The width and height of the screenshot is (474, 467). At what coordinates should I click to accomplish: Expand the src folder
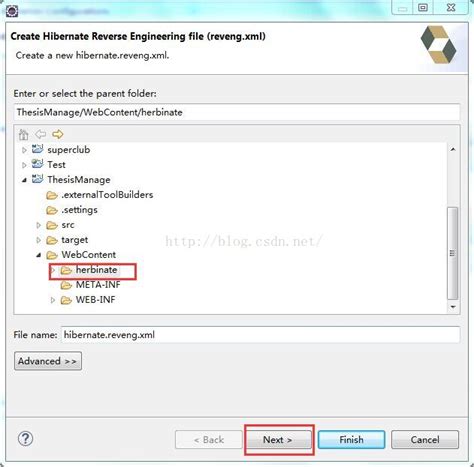[38, 225]
